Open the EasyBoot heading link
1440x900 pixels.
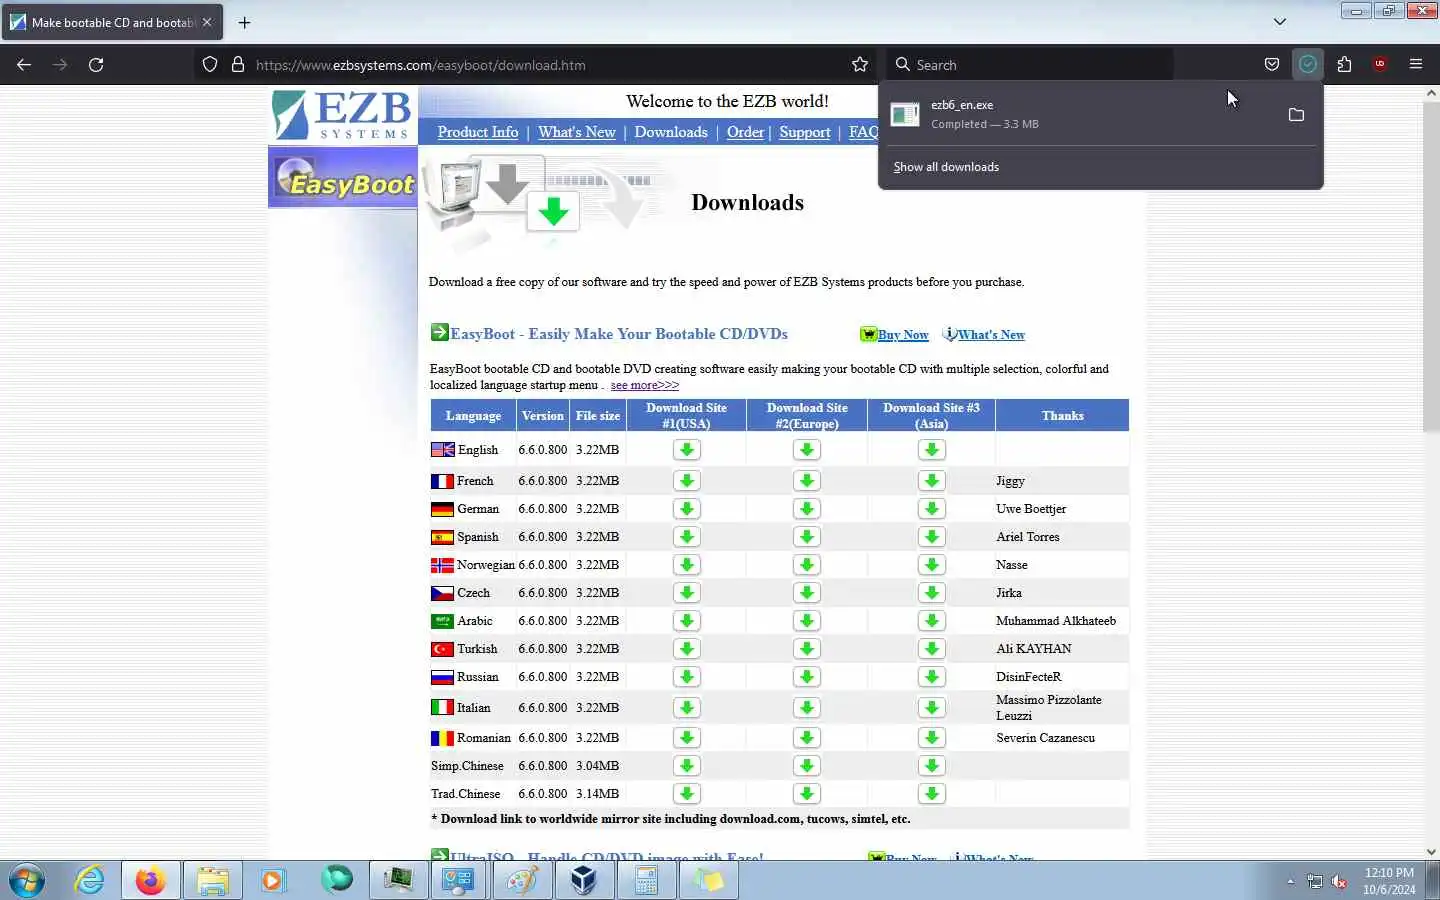[x=619, y=334]
